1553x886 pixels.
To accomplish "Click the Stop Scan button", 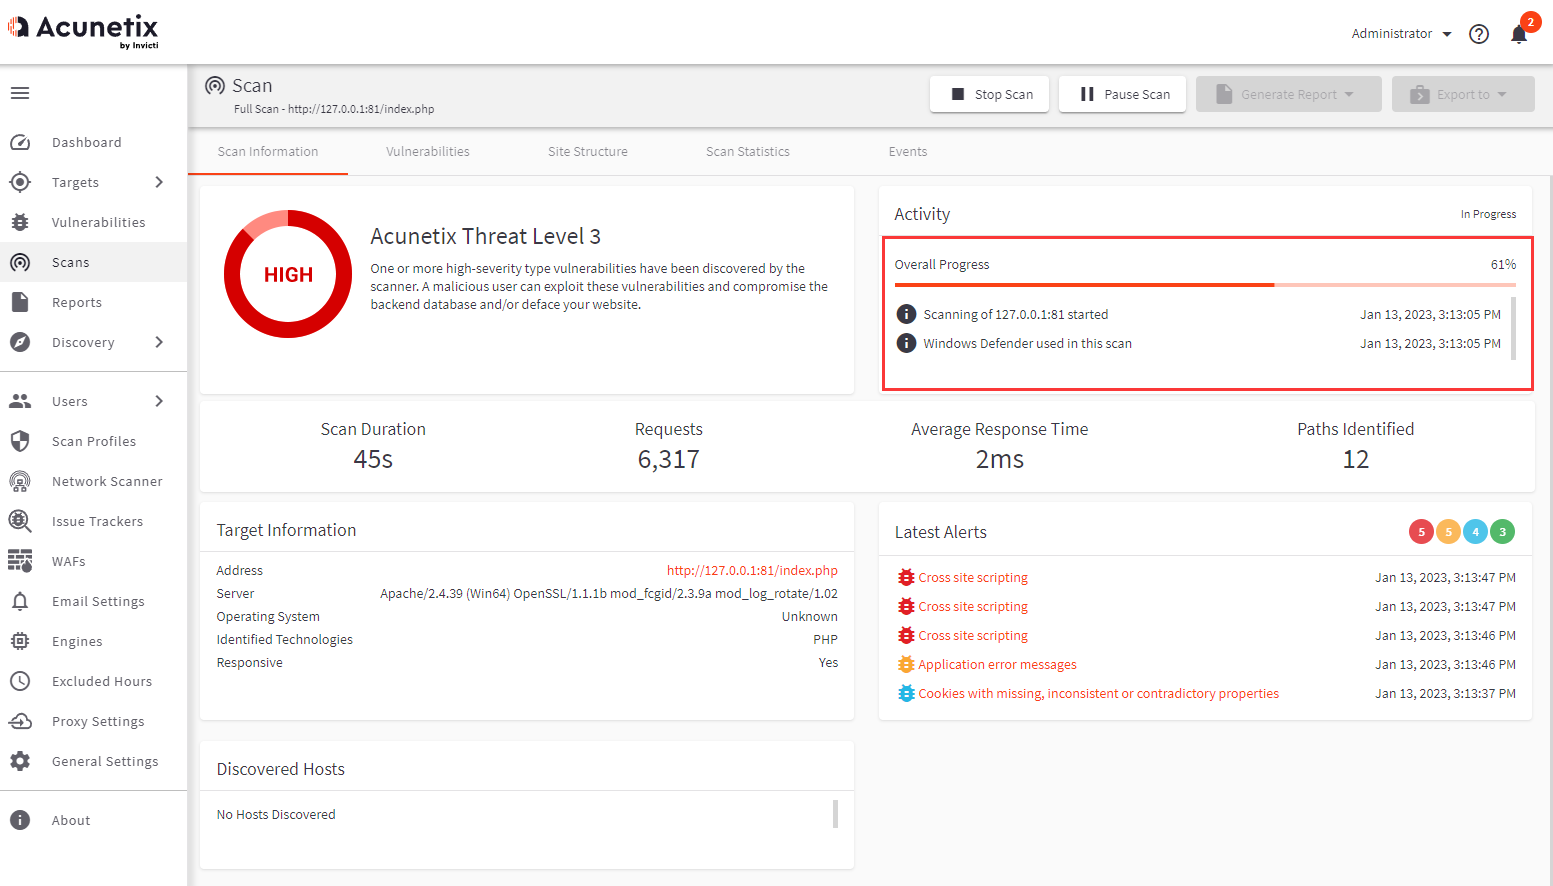I will coord(989,94).
